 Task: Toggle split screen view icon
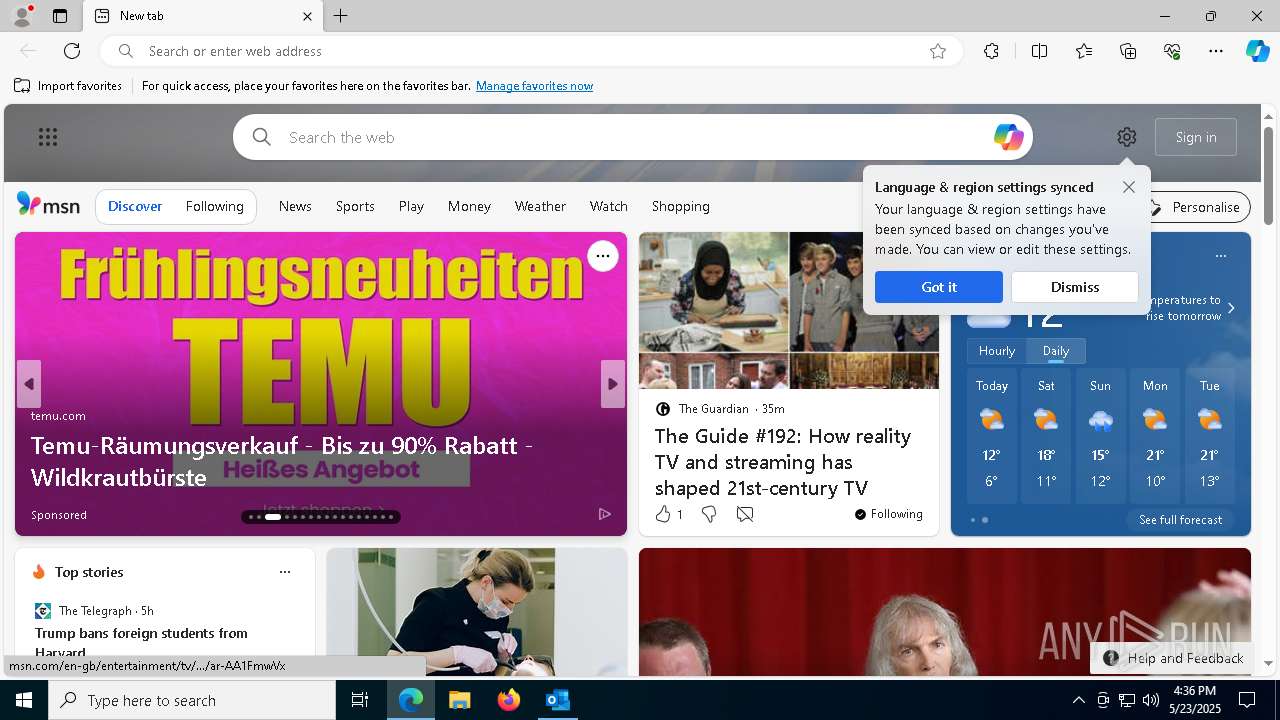(1040, 51)
